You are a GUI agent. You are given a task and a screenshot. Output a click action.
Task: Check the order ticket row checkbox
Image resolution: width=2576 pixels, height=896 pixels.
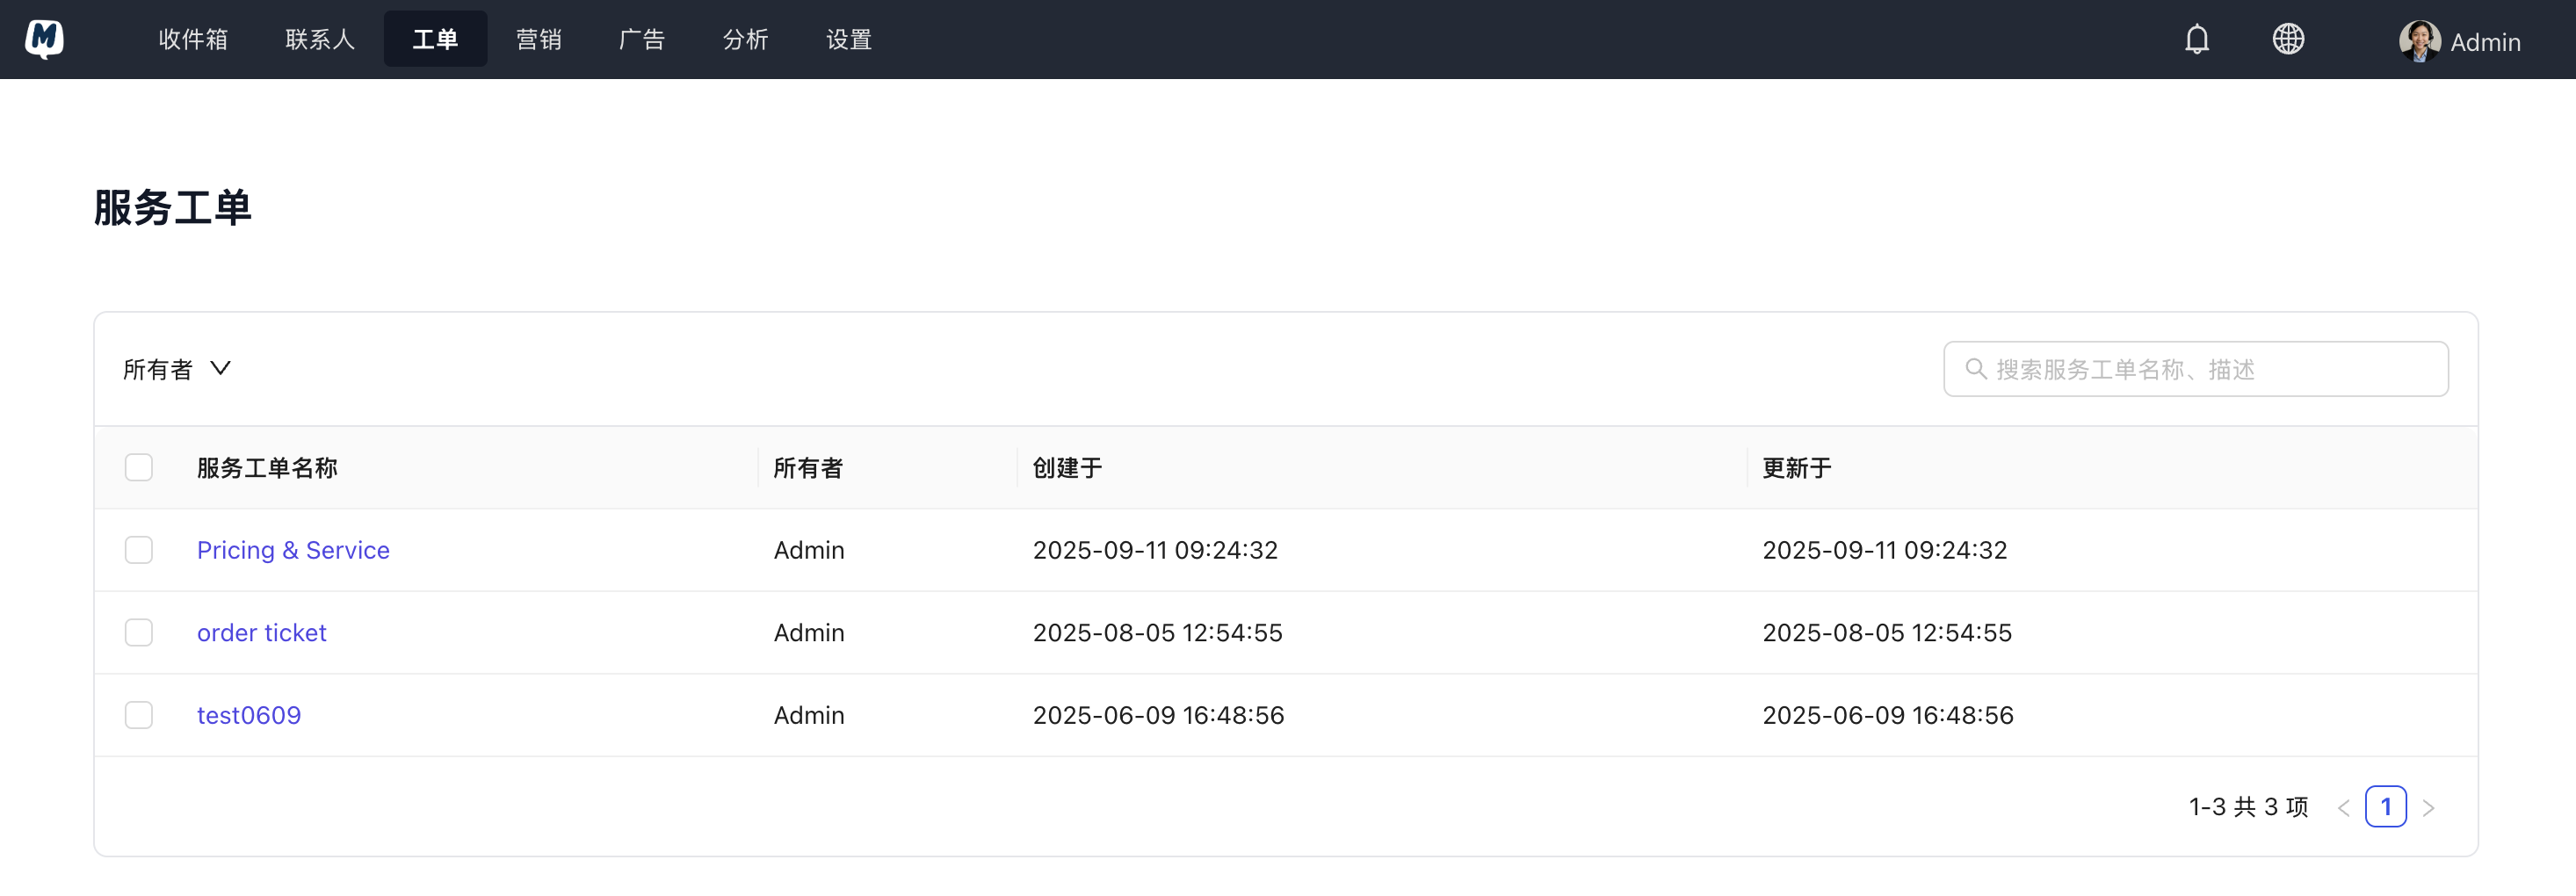[x=139, y=632]
